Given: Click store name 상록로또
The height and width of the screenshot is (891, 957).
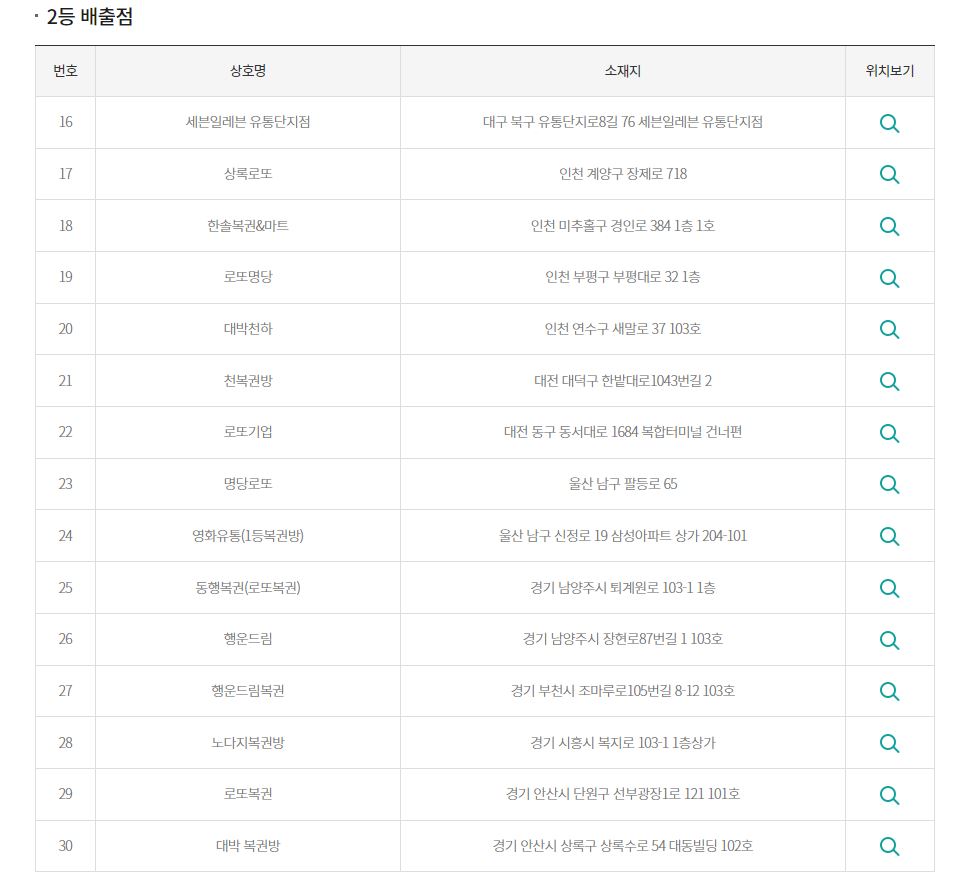Looking at the screenshot, I should click(248, 174).
